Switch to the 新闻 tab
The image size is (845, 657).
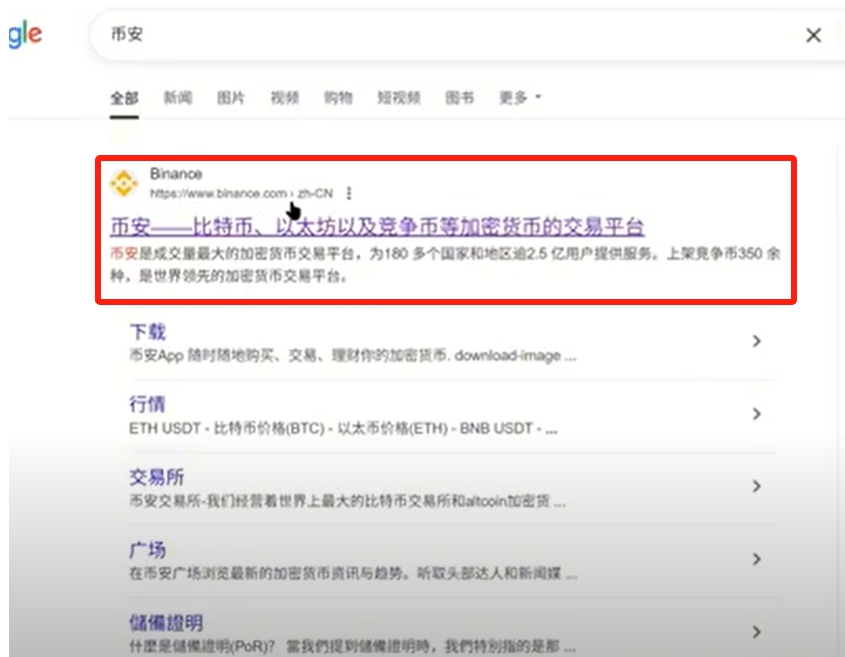pyautogui.click(x=178, y=98)
